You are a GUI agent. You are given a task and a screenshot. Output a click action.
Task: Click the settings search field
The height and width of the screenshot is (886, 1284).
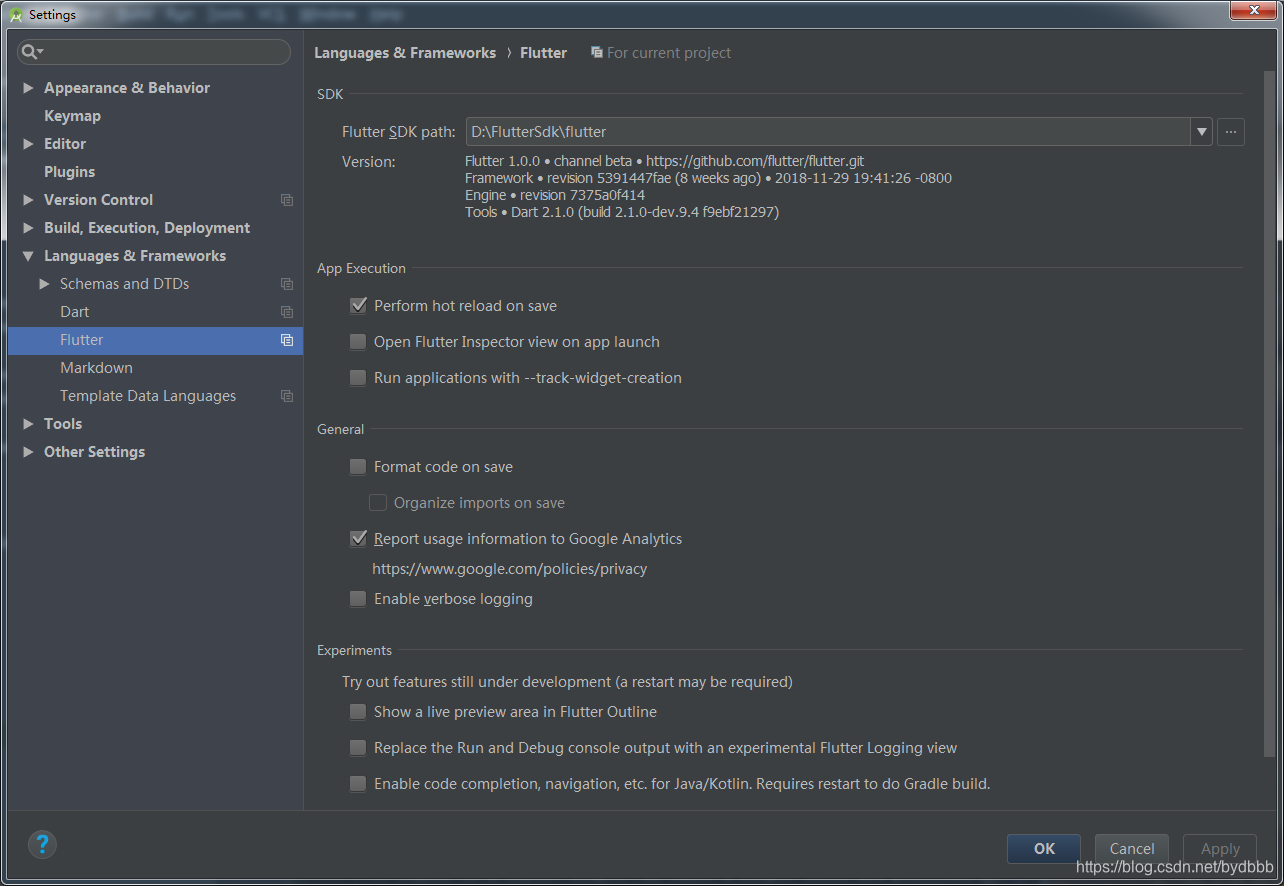(154, 52)
